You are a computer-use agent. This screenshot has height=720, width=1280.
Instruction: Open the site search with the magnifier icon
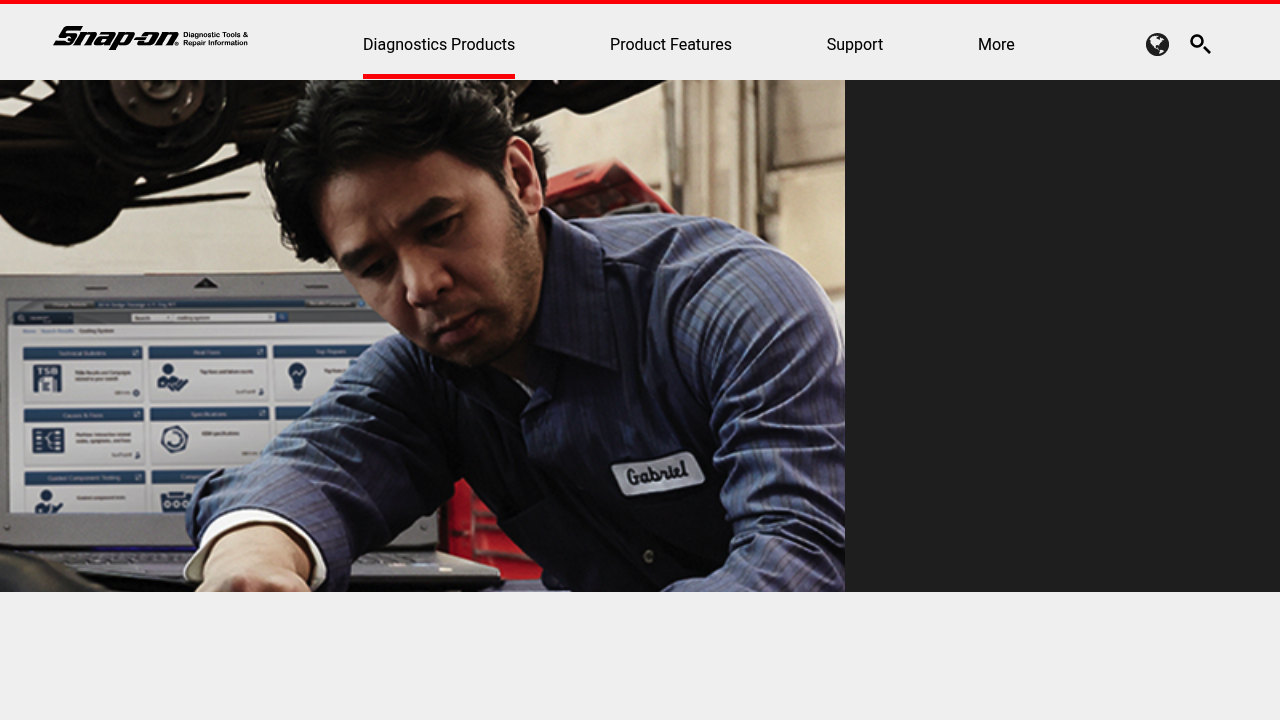pos(1200,44)
